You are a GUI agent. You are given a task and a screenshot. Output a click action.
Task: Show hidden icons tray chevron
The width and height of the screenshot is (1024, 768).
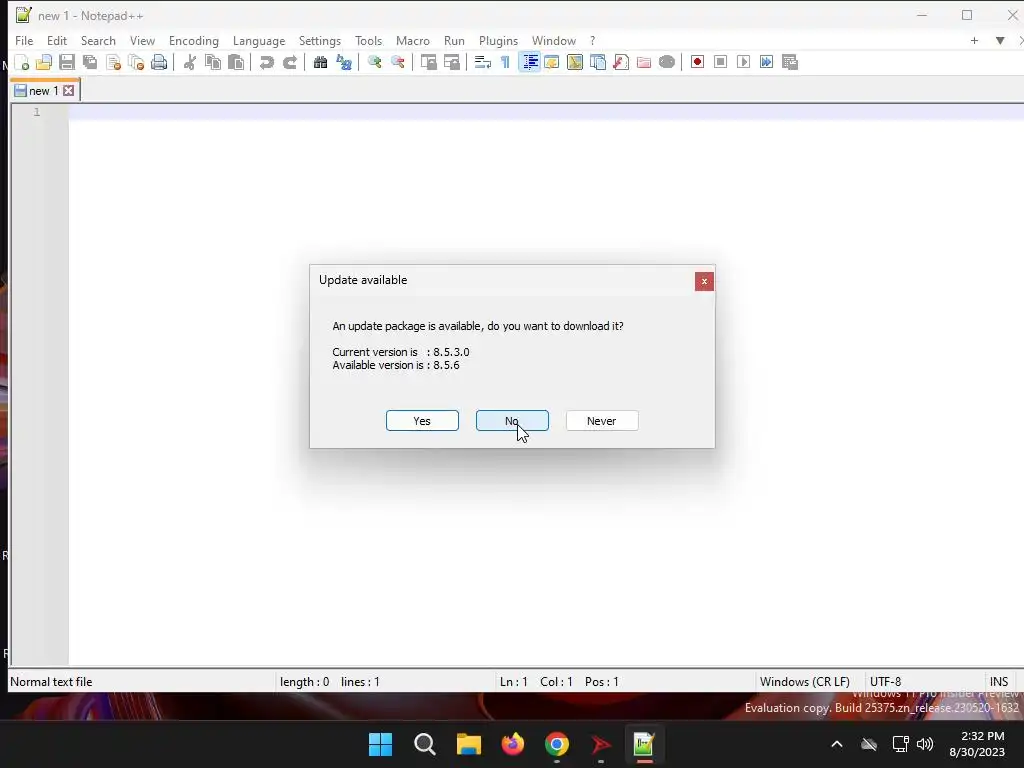tap(837, 744)
